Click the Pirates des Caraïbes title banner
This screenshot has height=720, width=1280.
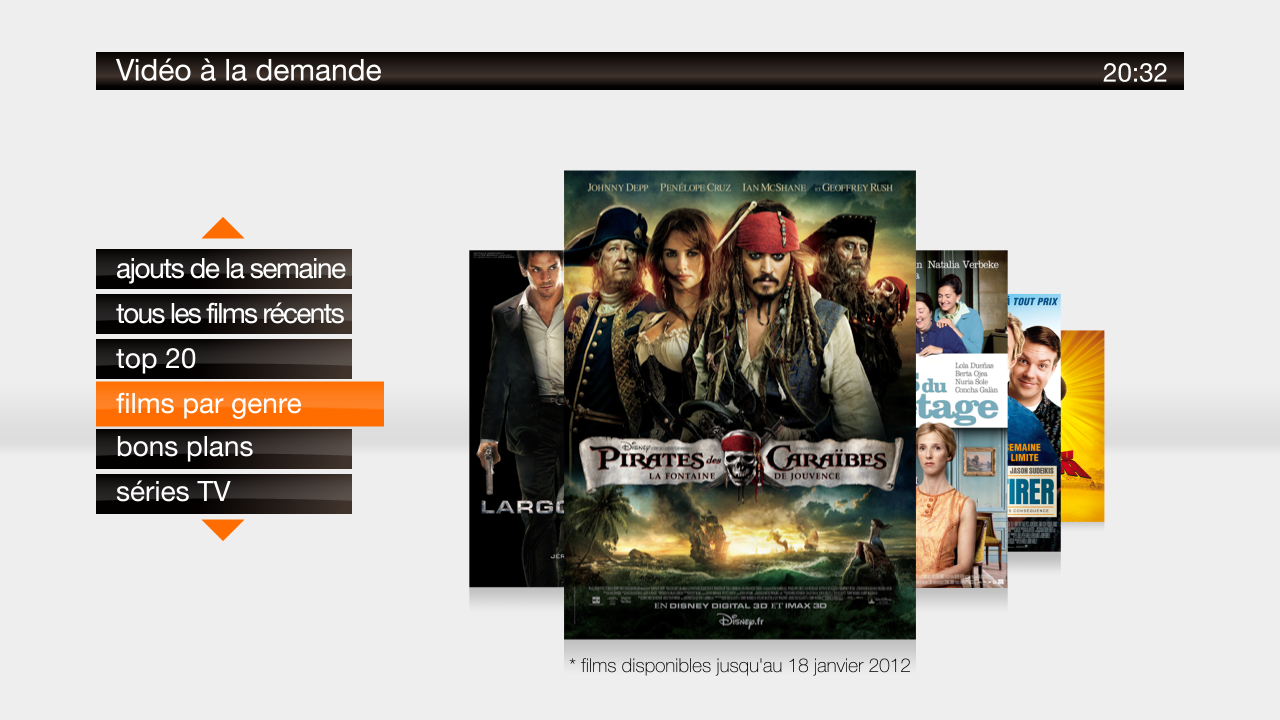click(740, 462)
